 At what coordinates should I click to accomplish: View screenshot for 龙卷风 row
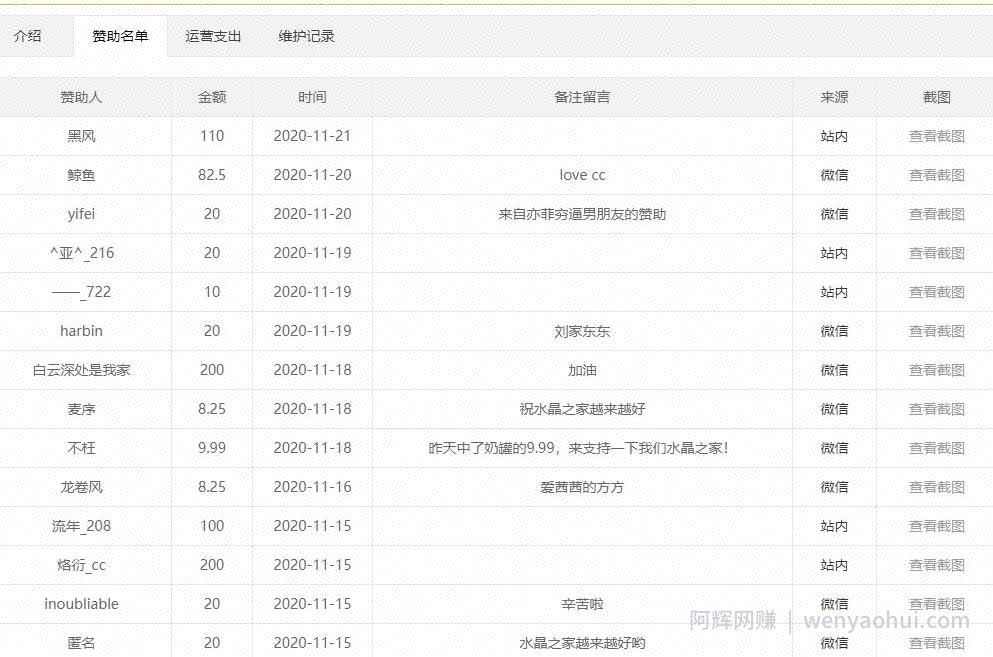point(937,487)
